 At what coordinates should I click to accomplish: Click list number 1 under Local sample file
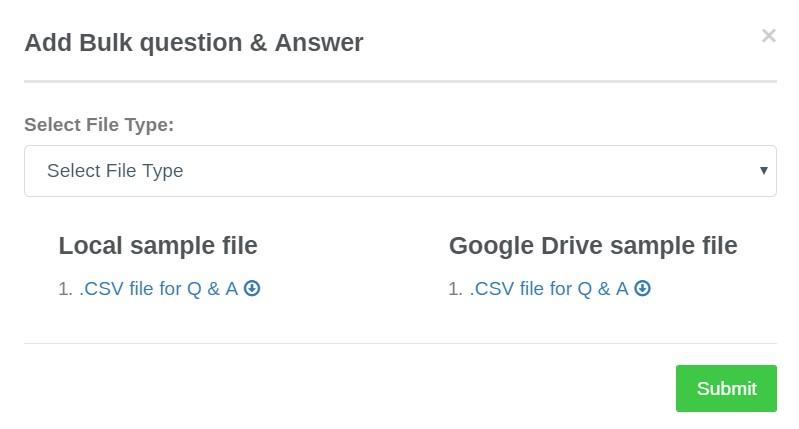[65, 289]
